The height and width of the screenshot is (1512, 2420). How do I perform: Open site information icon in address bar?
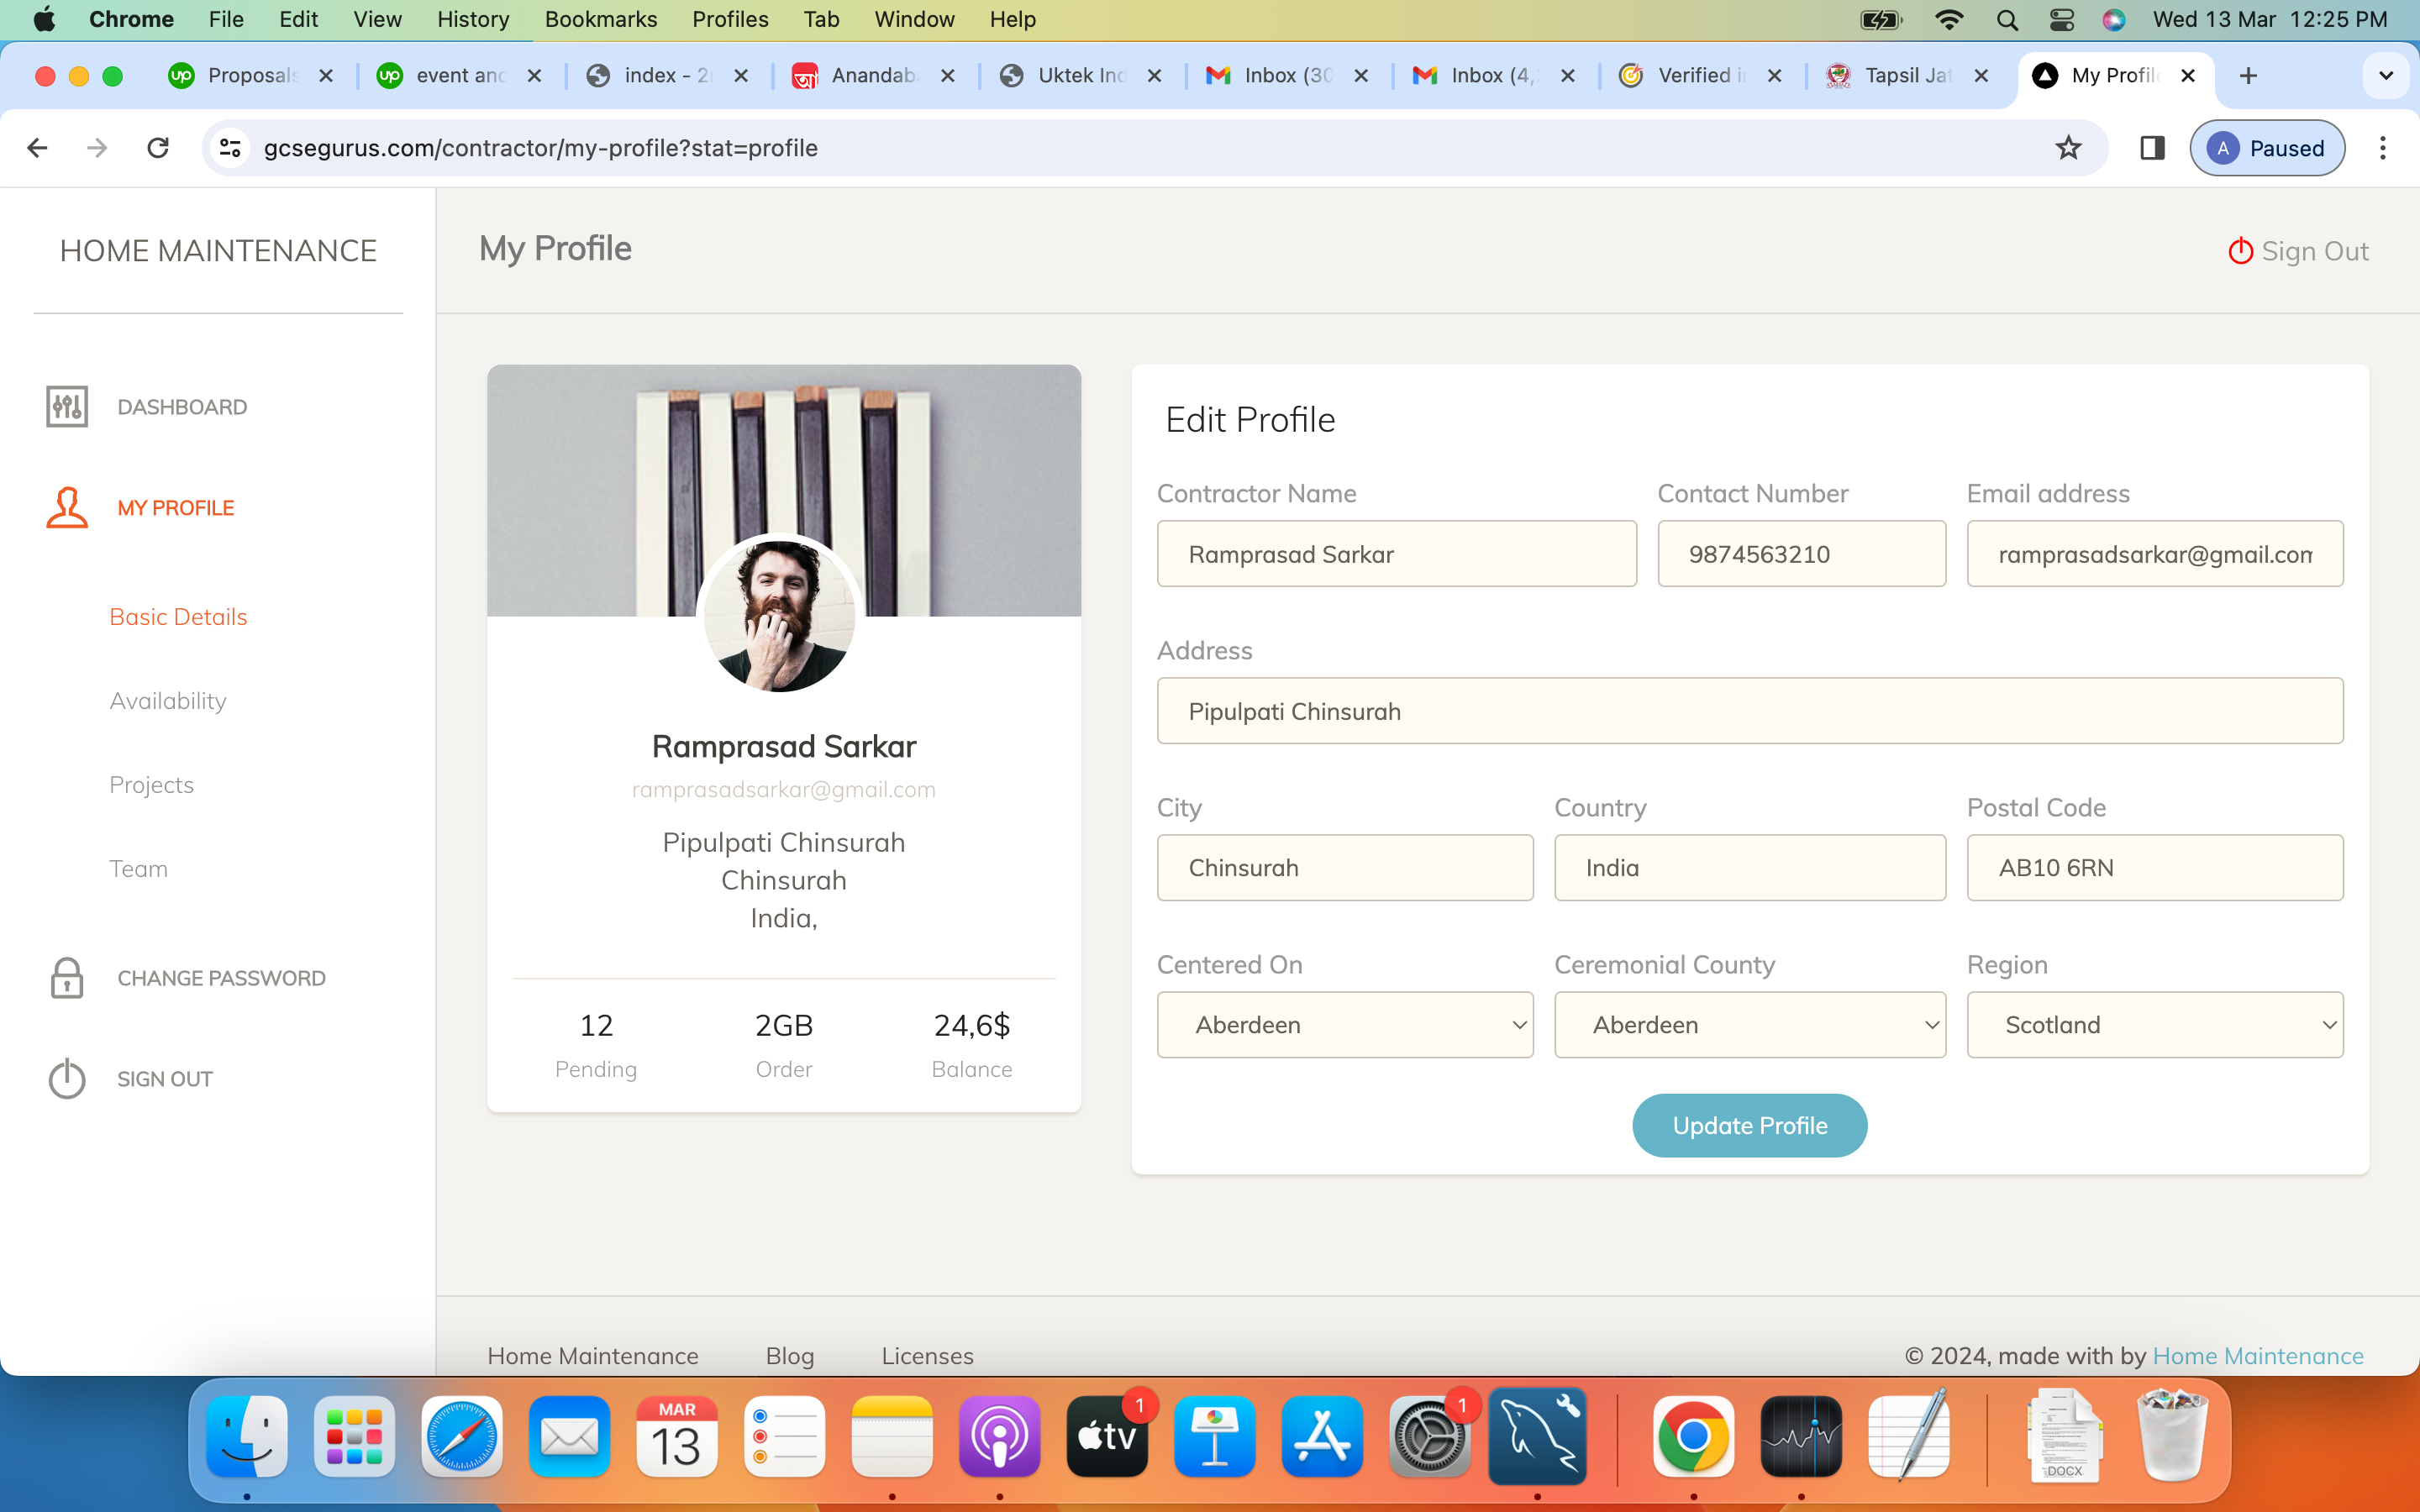tap(230, 148)
